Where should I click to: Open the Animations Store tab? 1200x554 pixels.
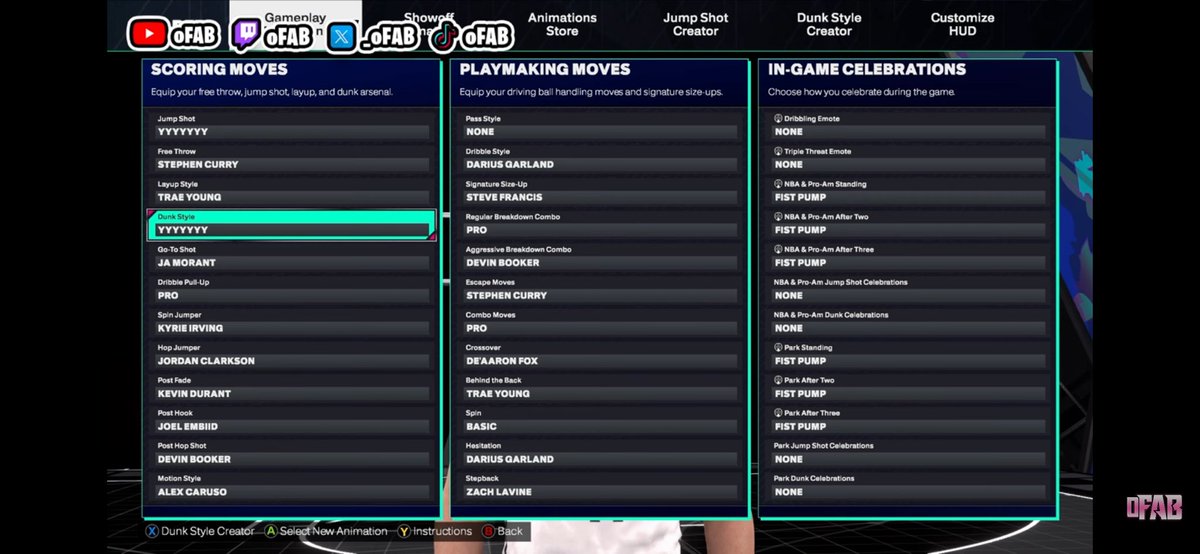(x=562, y=24)
